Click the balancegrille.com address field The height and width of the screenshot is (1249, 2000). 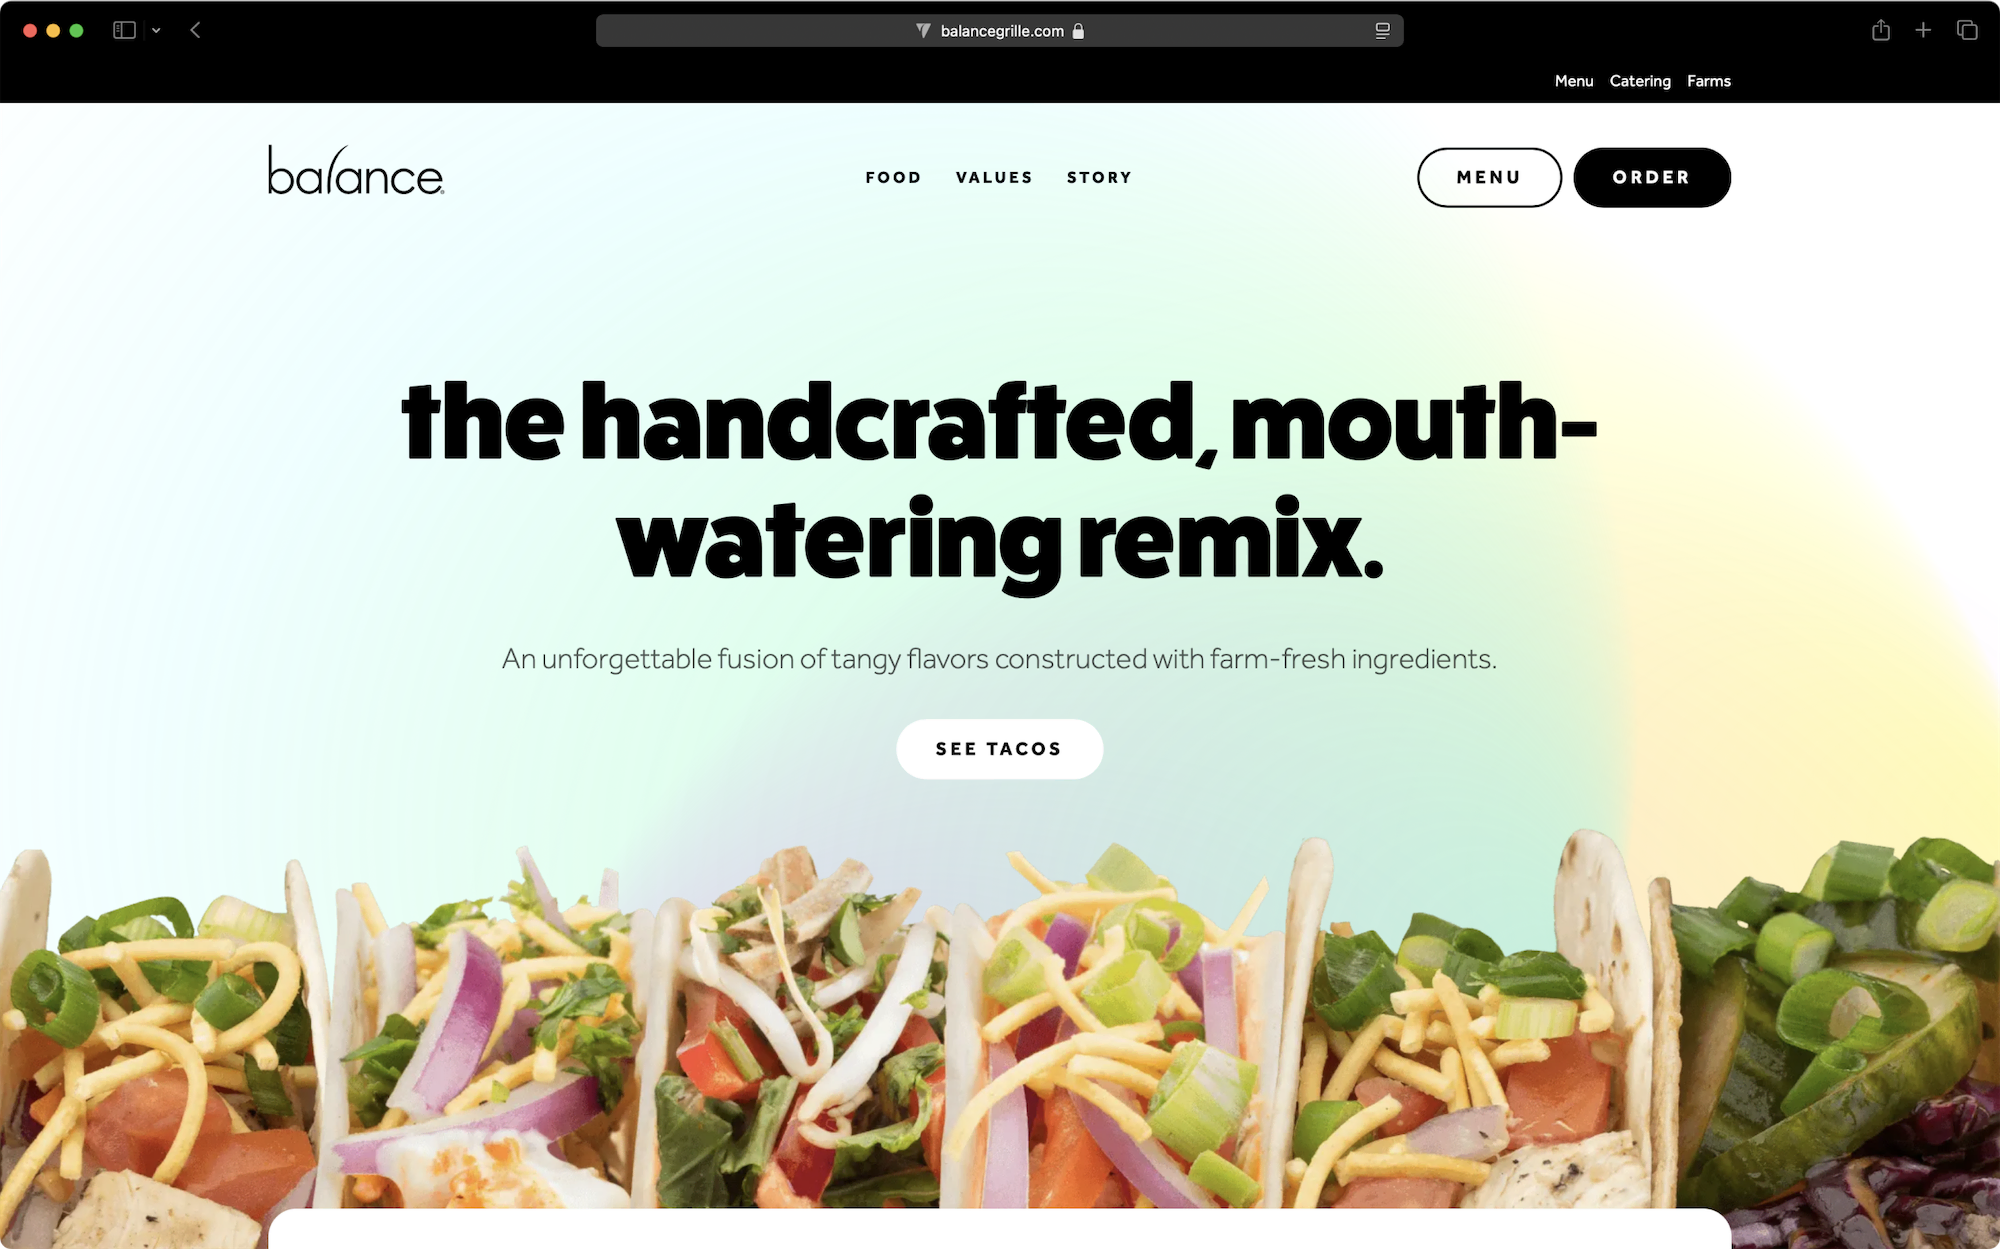coord(1000,31)
